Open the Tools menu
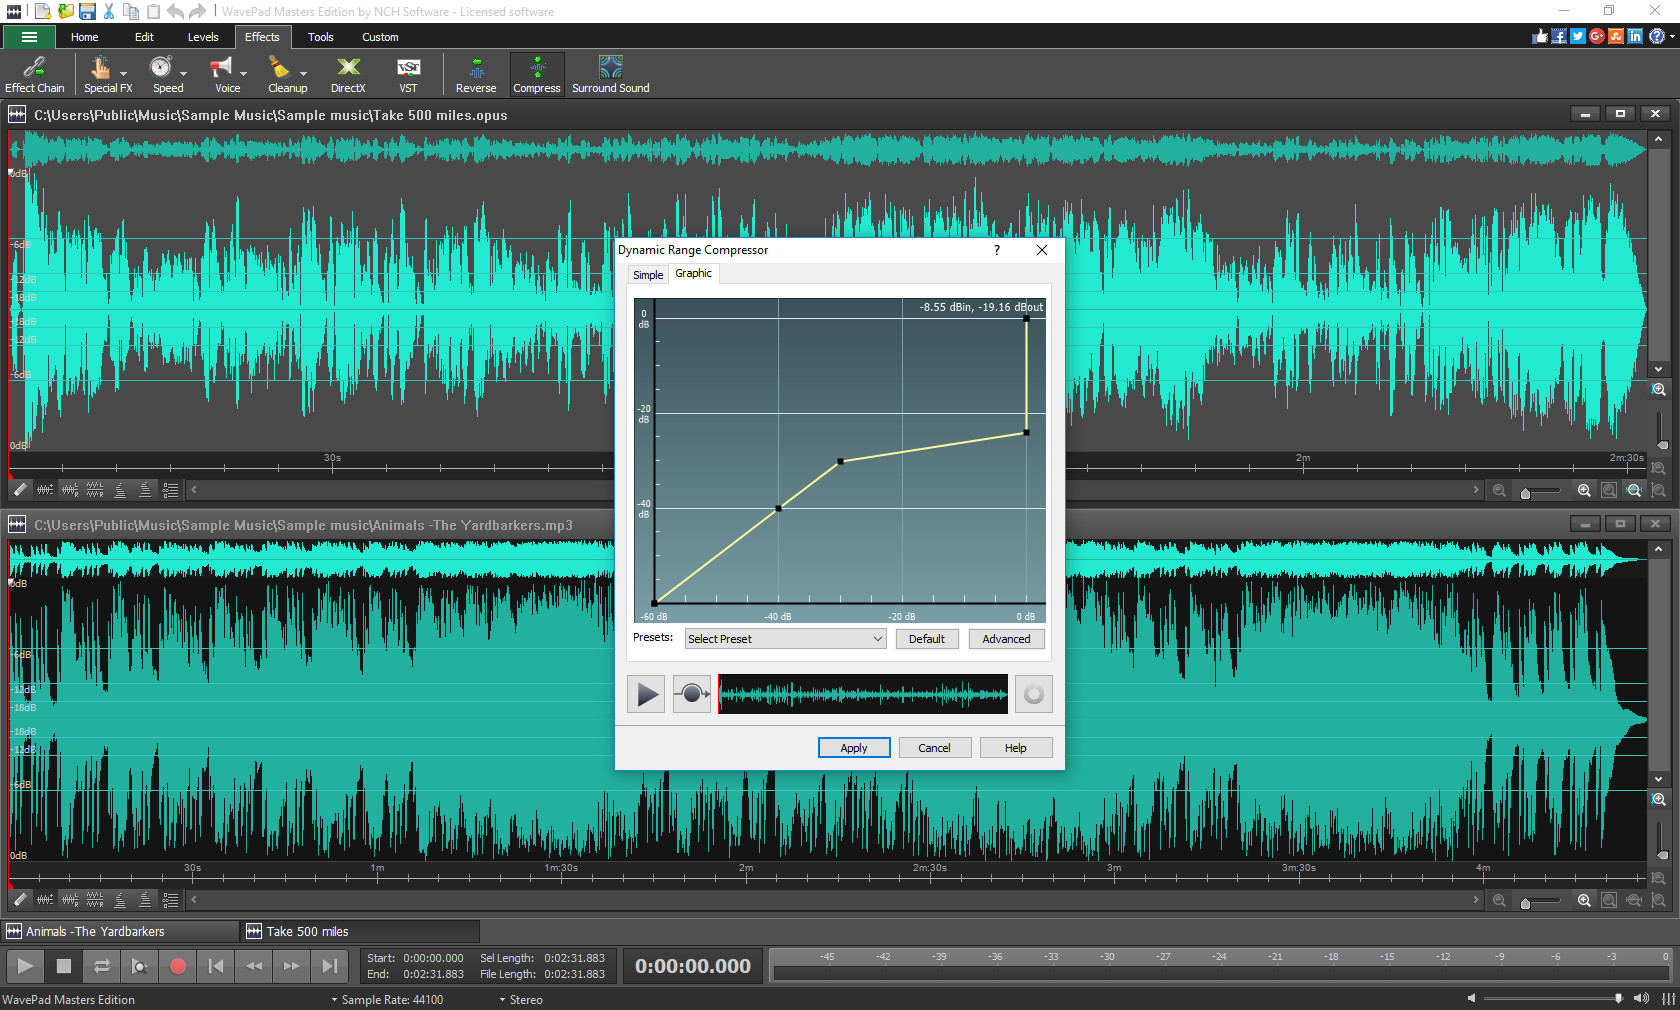This screenshot has width=1680, height=1010. (319, 37)
